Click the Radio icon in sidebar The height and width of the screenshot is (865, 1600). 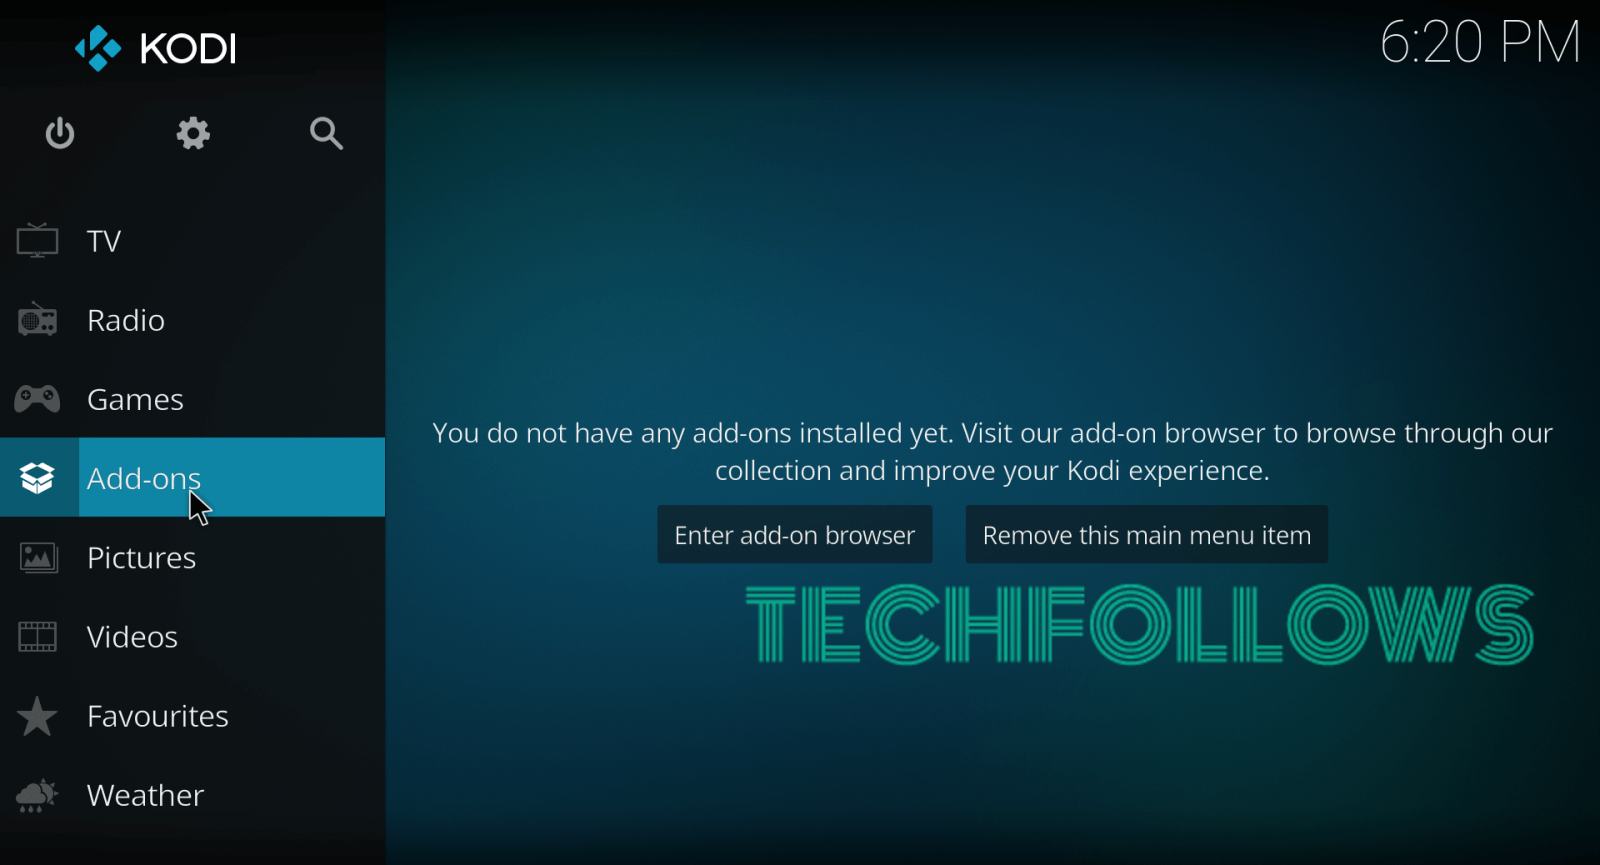tap(37, 320)
